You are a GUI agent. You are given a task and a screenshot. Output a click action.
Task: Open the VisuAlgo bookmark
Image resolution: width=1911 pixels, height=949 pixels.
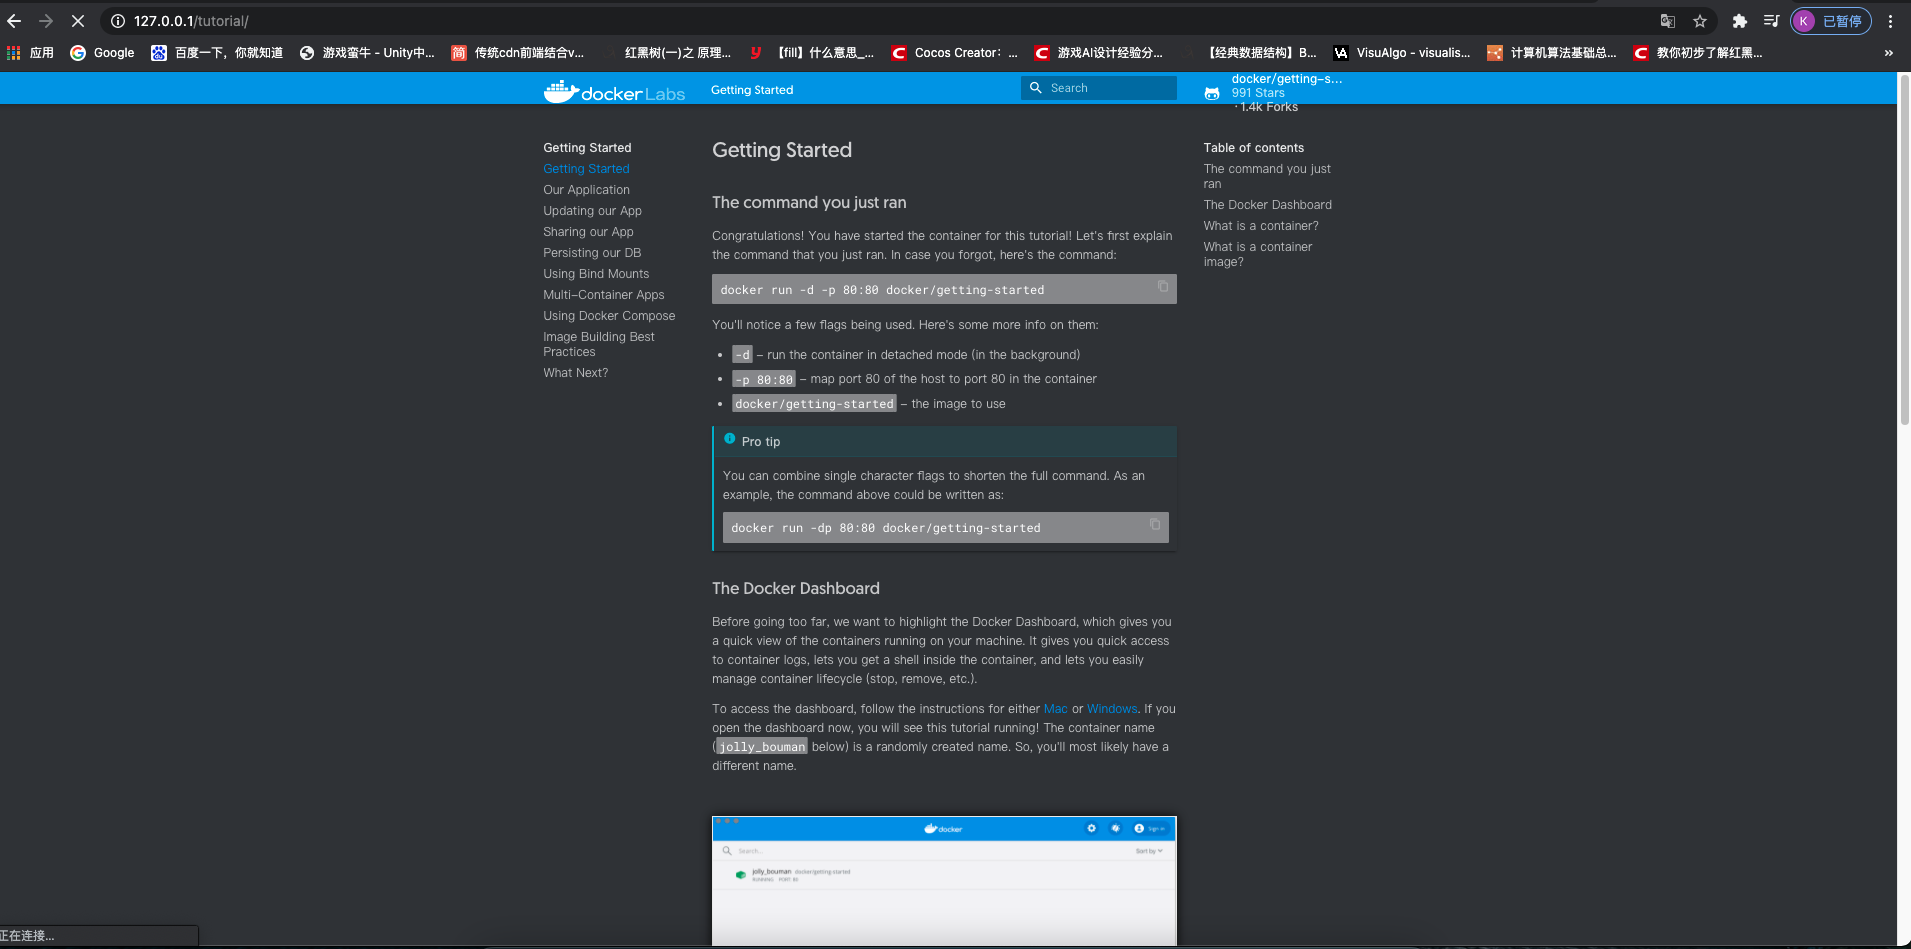point(1402,53)
